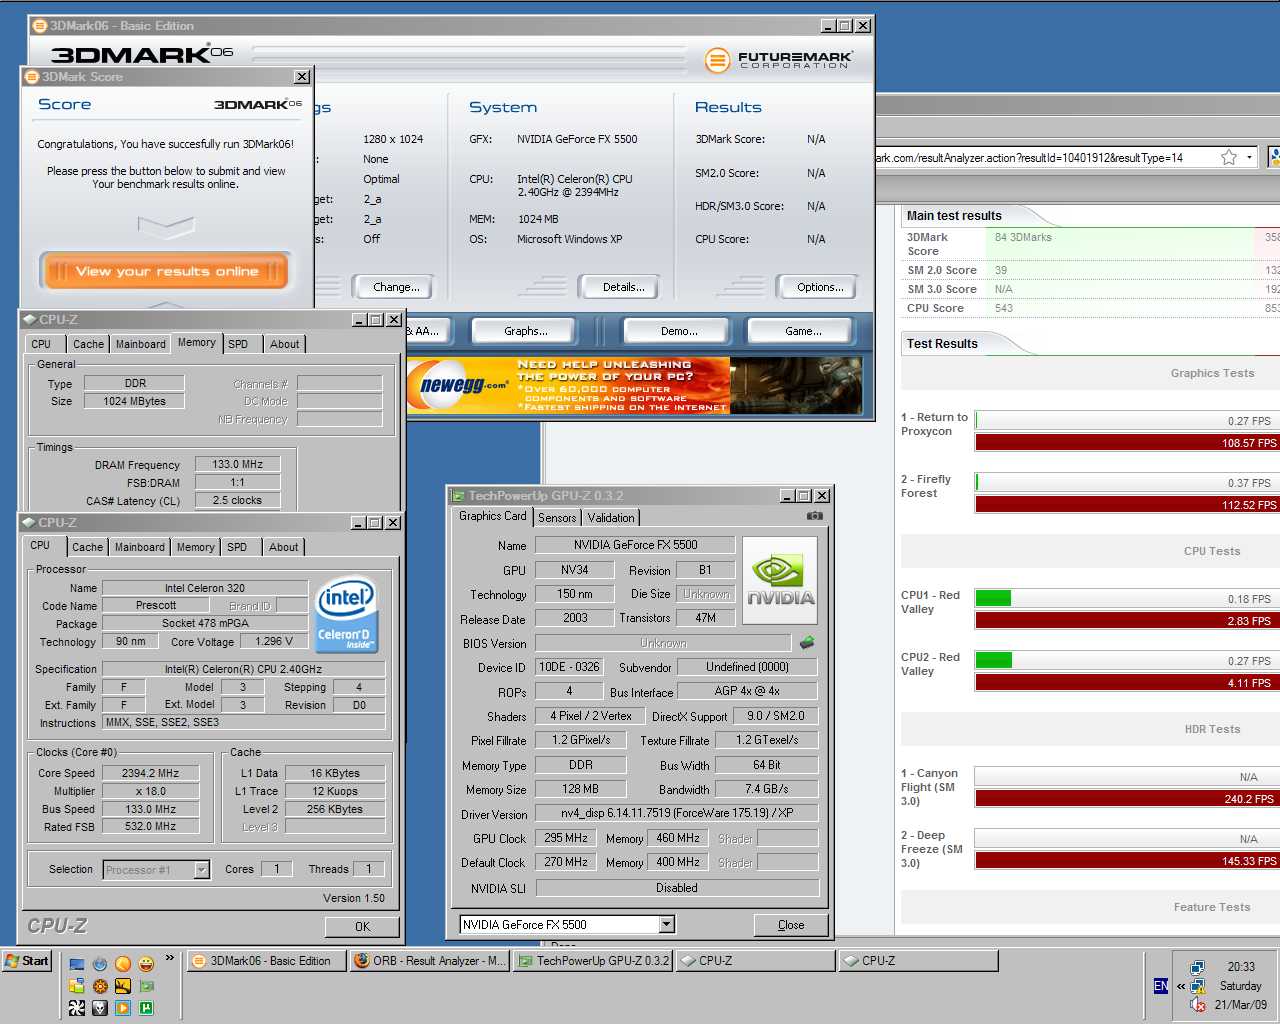1280x1024 pixels.
Task: Click the Details... button under System
Action: coord(620,287)
